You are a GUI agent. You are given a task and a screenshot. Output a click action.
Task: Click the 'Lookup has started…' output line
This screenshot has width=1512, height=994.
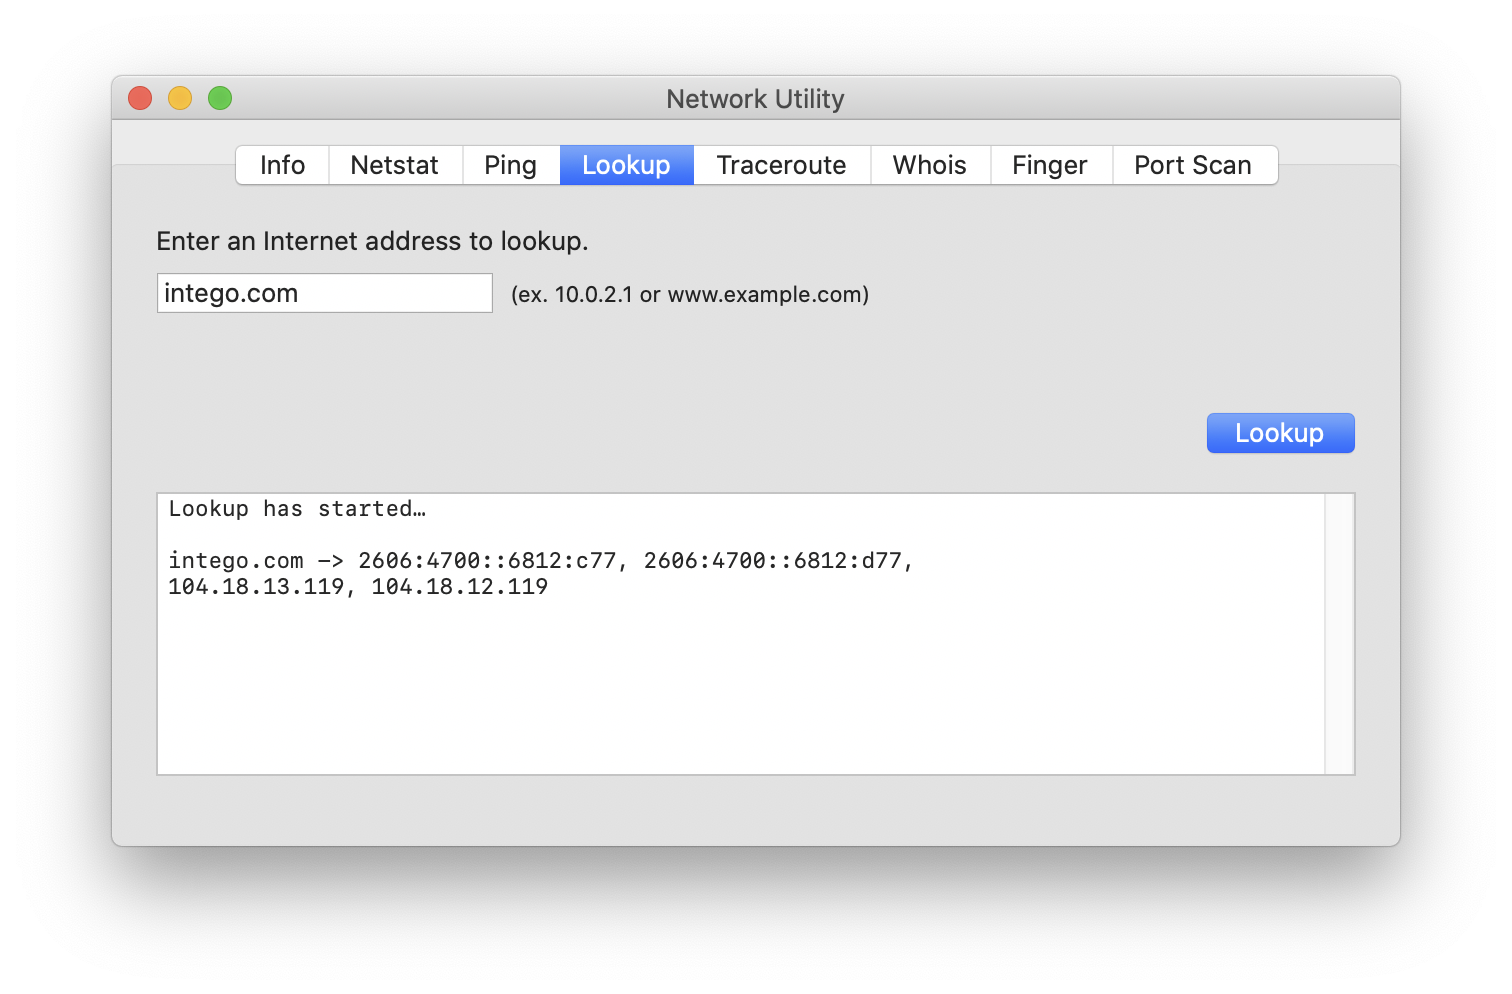297,509
